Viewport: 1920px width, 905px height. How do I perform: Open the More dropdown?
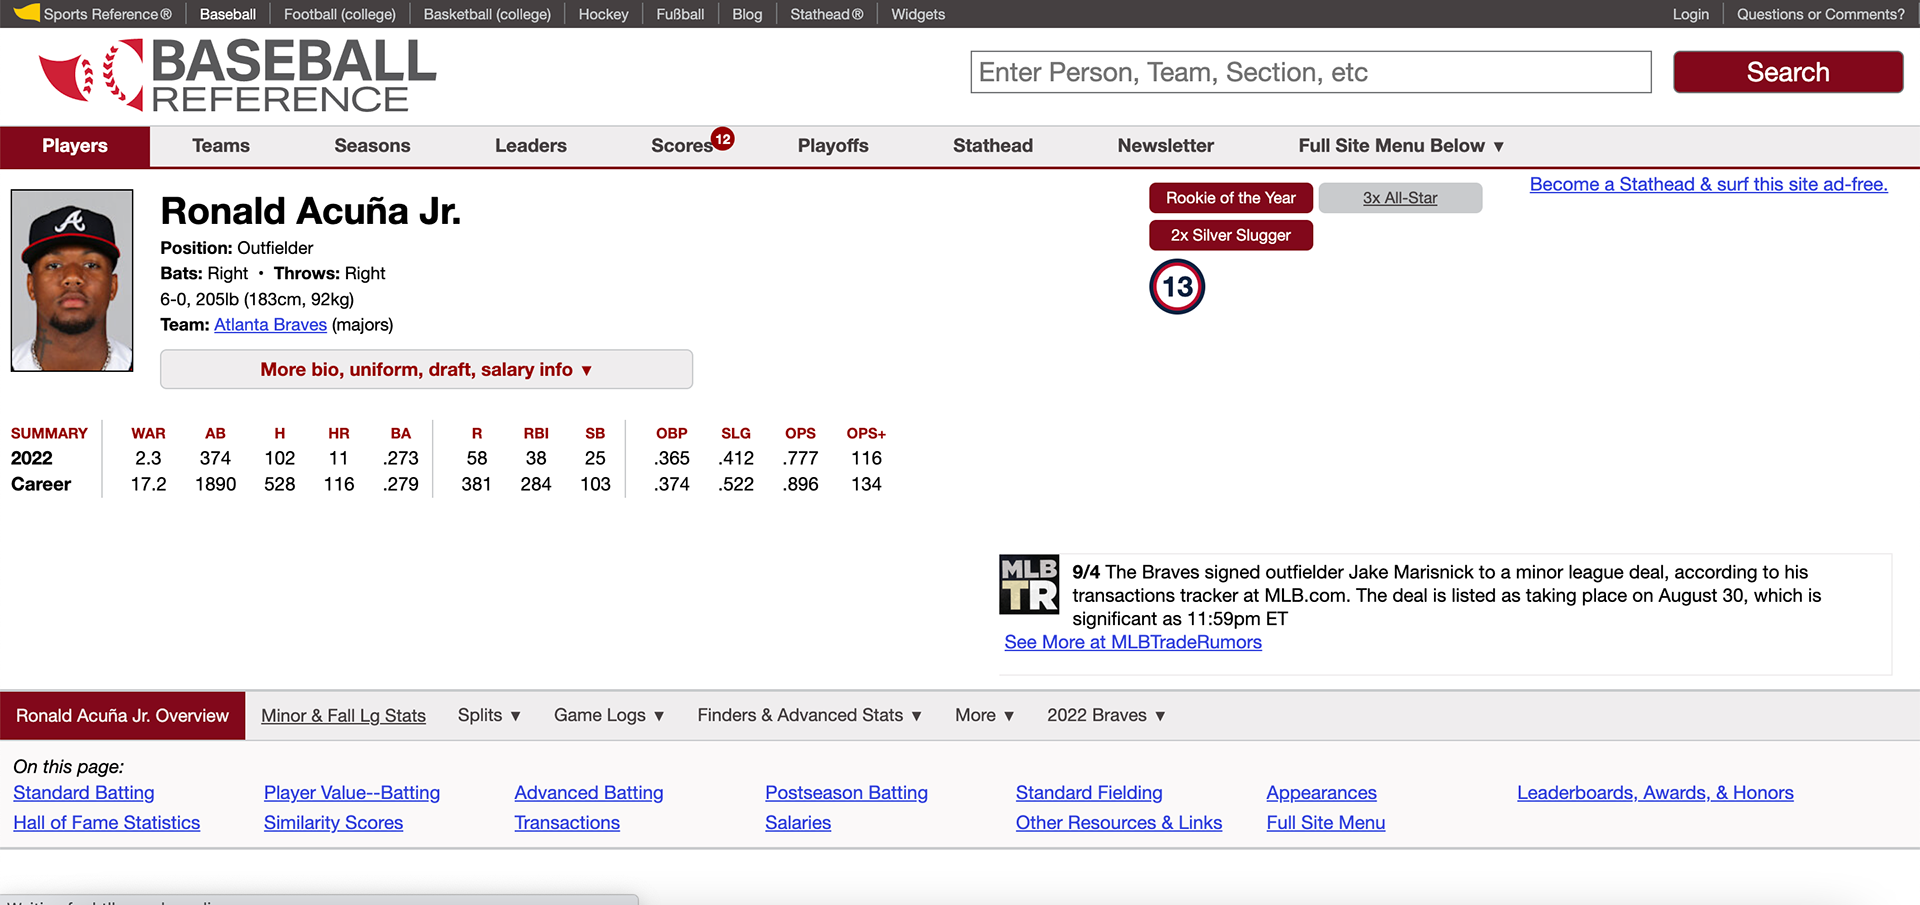984,715
